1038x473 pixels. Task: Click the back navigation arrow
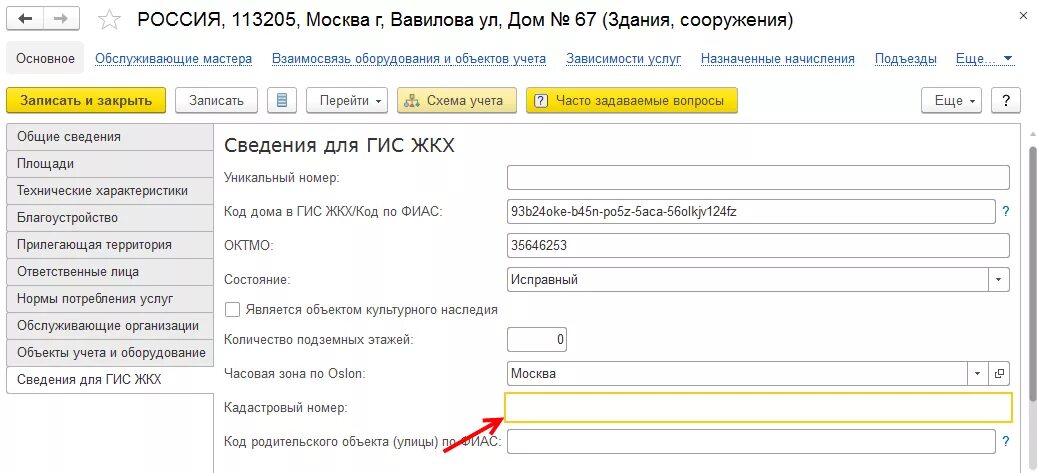[x=25, y=19]
